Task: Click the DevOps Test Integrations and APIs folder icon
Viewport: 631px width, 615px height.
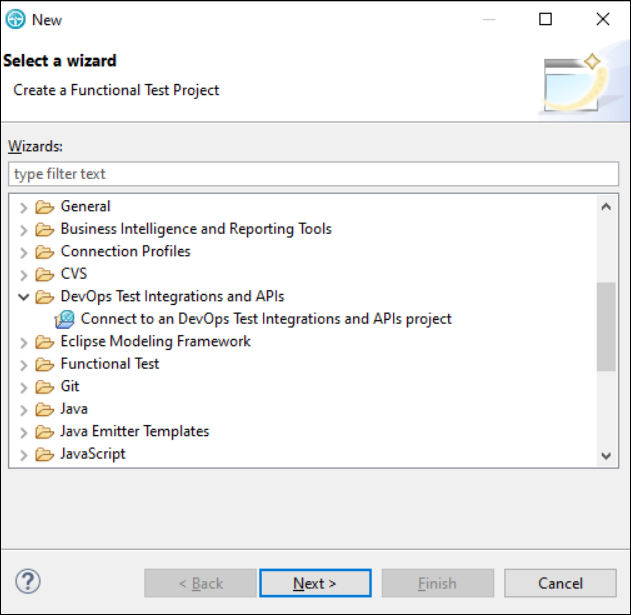Action: coord(44,297)
